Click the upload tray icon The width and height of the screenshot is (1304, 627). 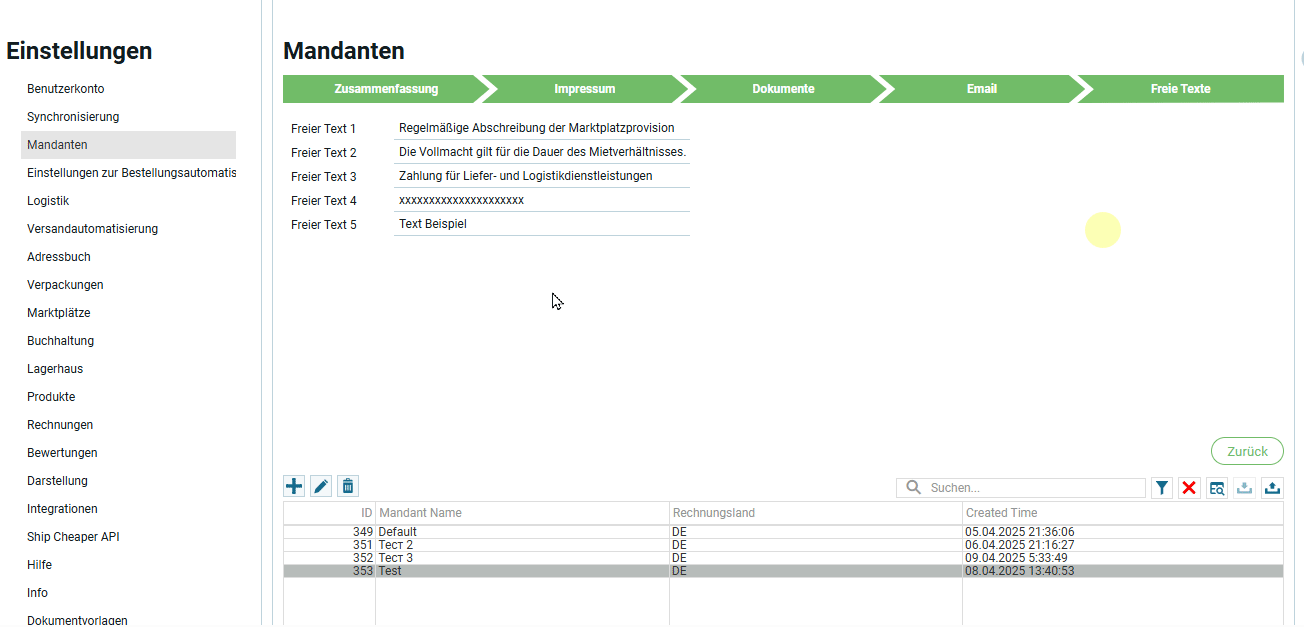pyautogui.click(x=1272, y=488)
